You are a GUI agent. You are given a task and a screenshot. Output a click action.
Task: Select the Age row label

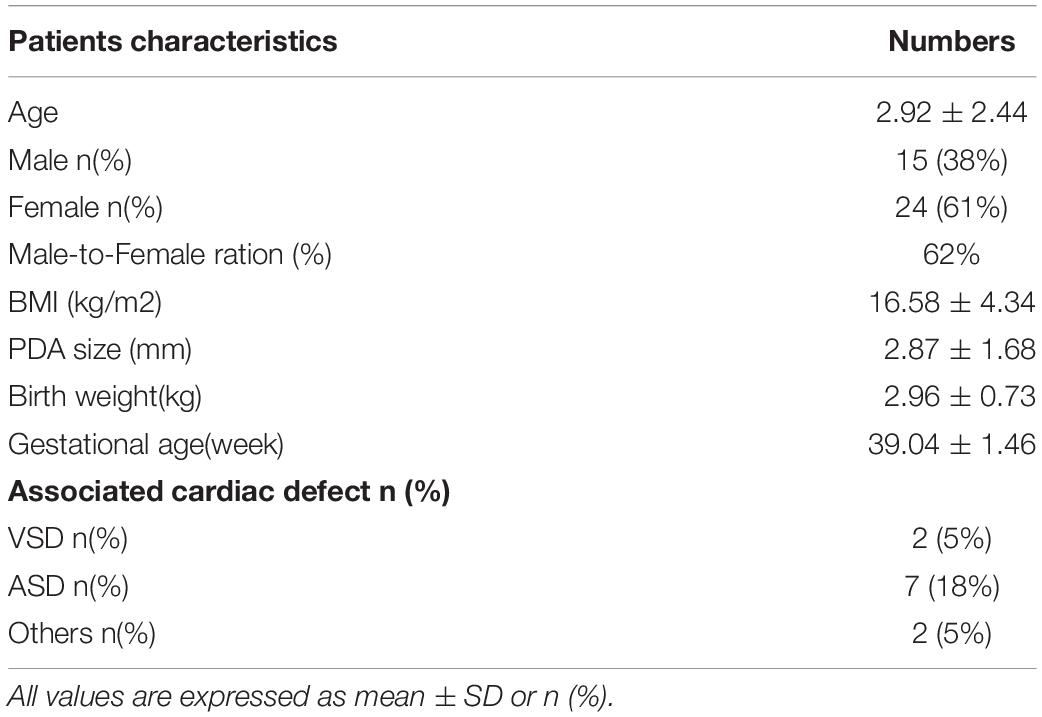pos(33,114)
